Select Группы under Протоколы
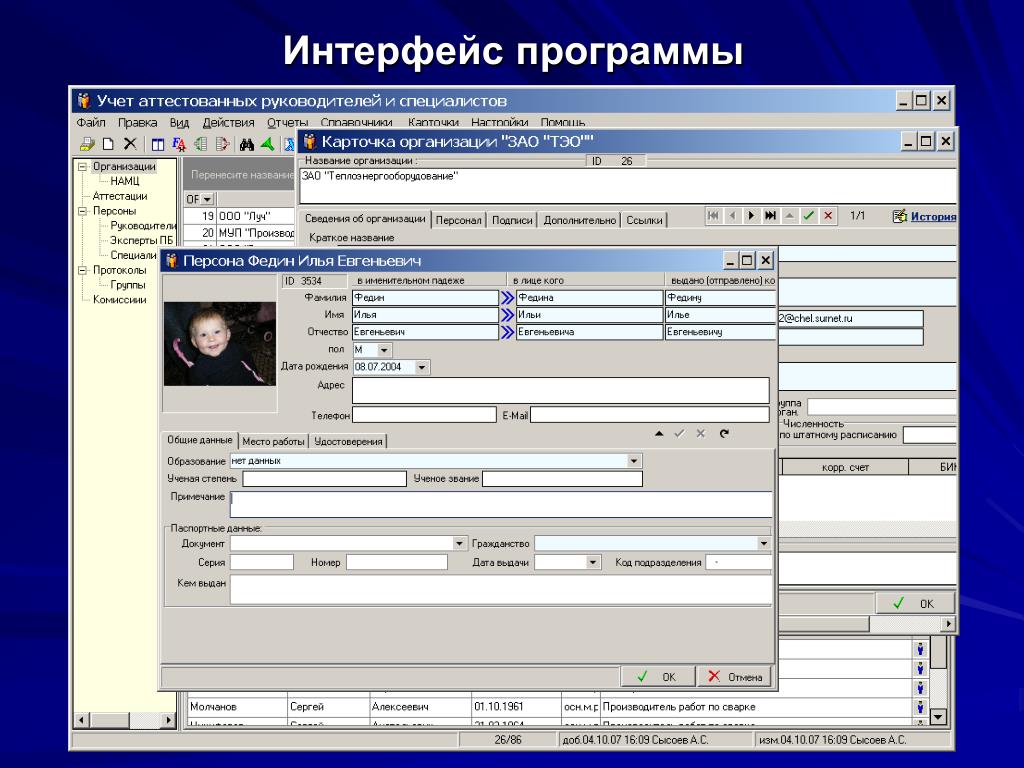This screenshot has width=1024, height=768. (127, 285)
